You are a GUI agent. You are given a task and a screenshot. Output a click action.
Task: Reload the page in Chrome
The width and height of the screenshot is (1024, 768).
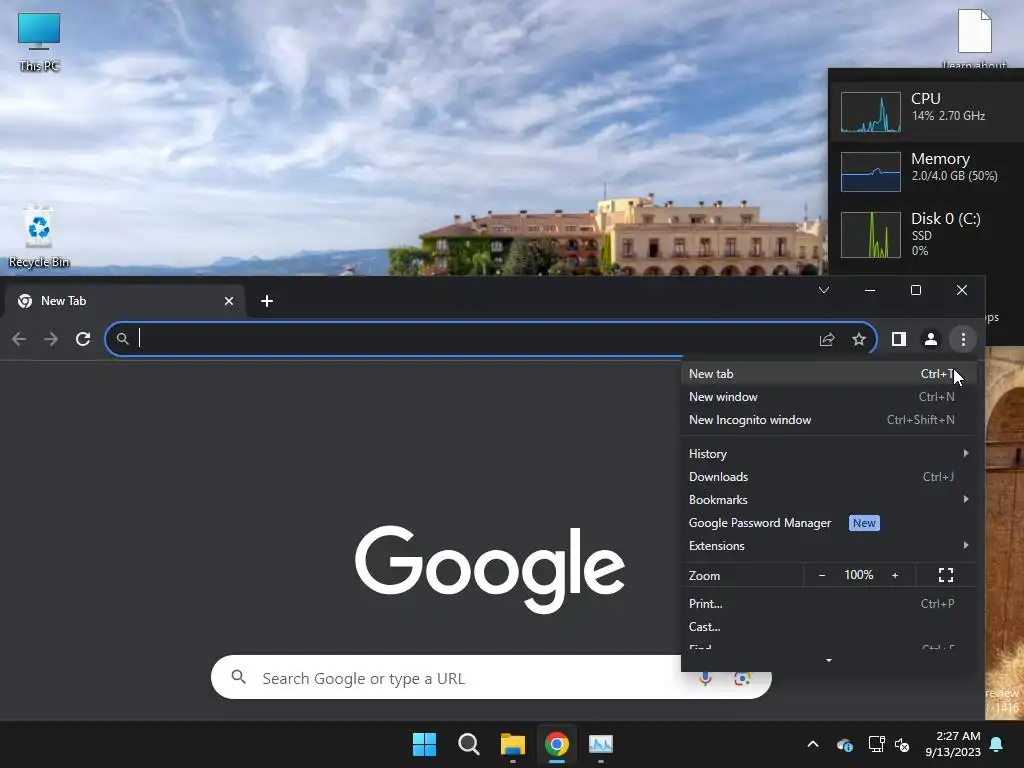[83, 339]
